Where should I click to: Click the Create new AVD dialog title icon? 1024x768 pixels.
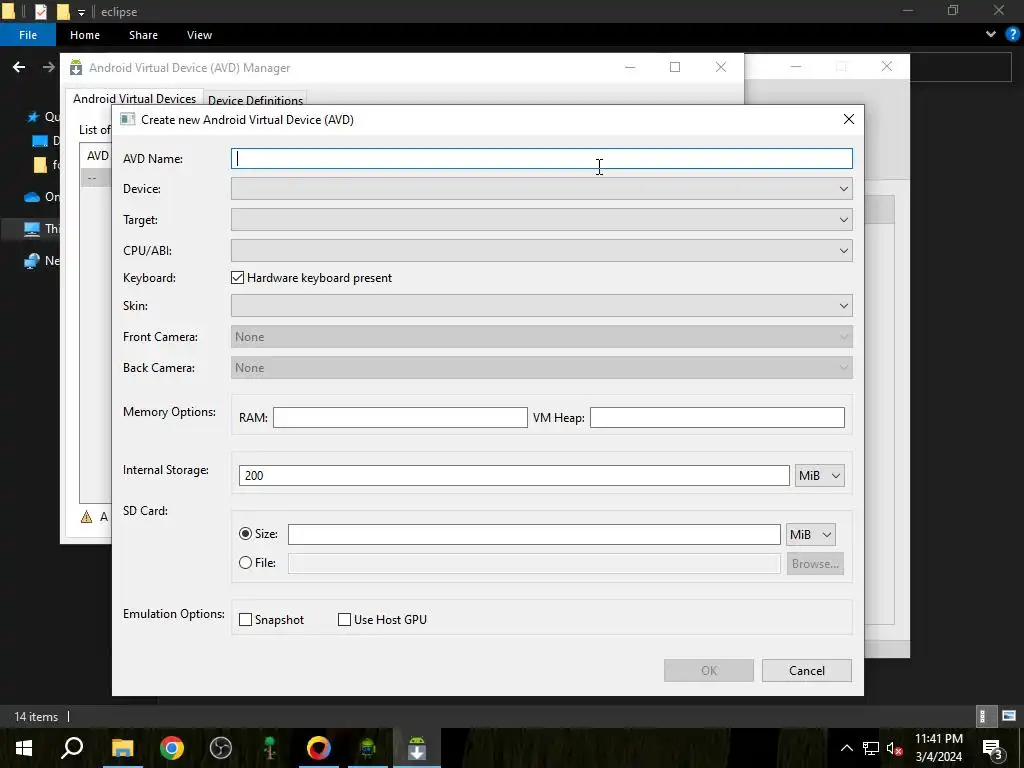click(127, 119)
